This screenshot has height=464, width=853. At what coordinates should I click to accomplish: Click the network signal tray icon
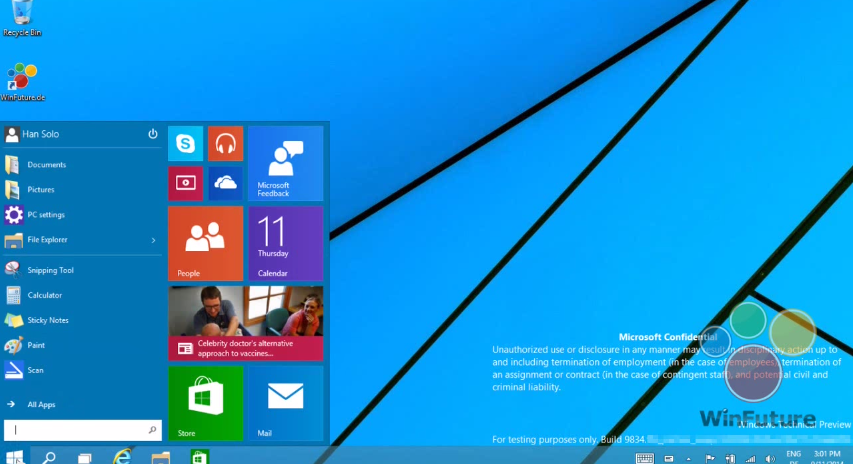coord(750,459)
